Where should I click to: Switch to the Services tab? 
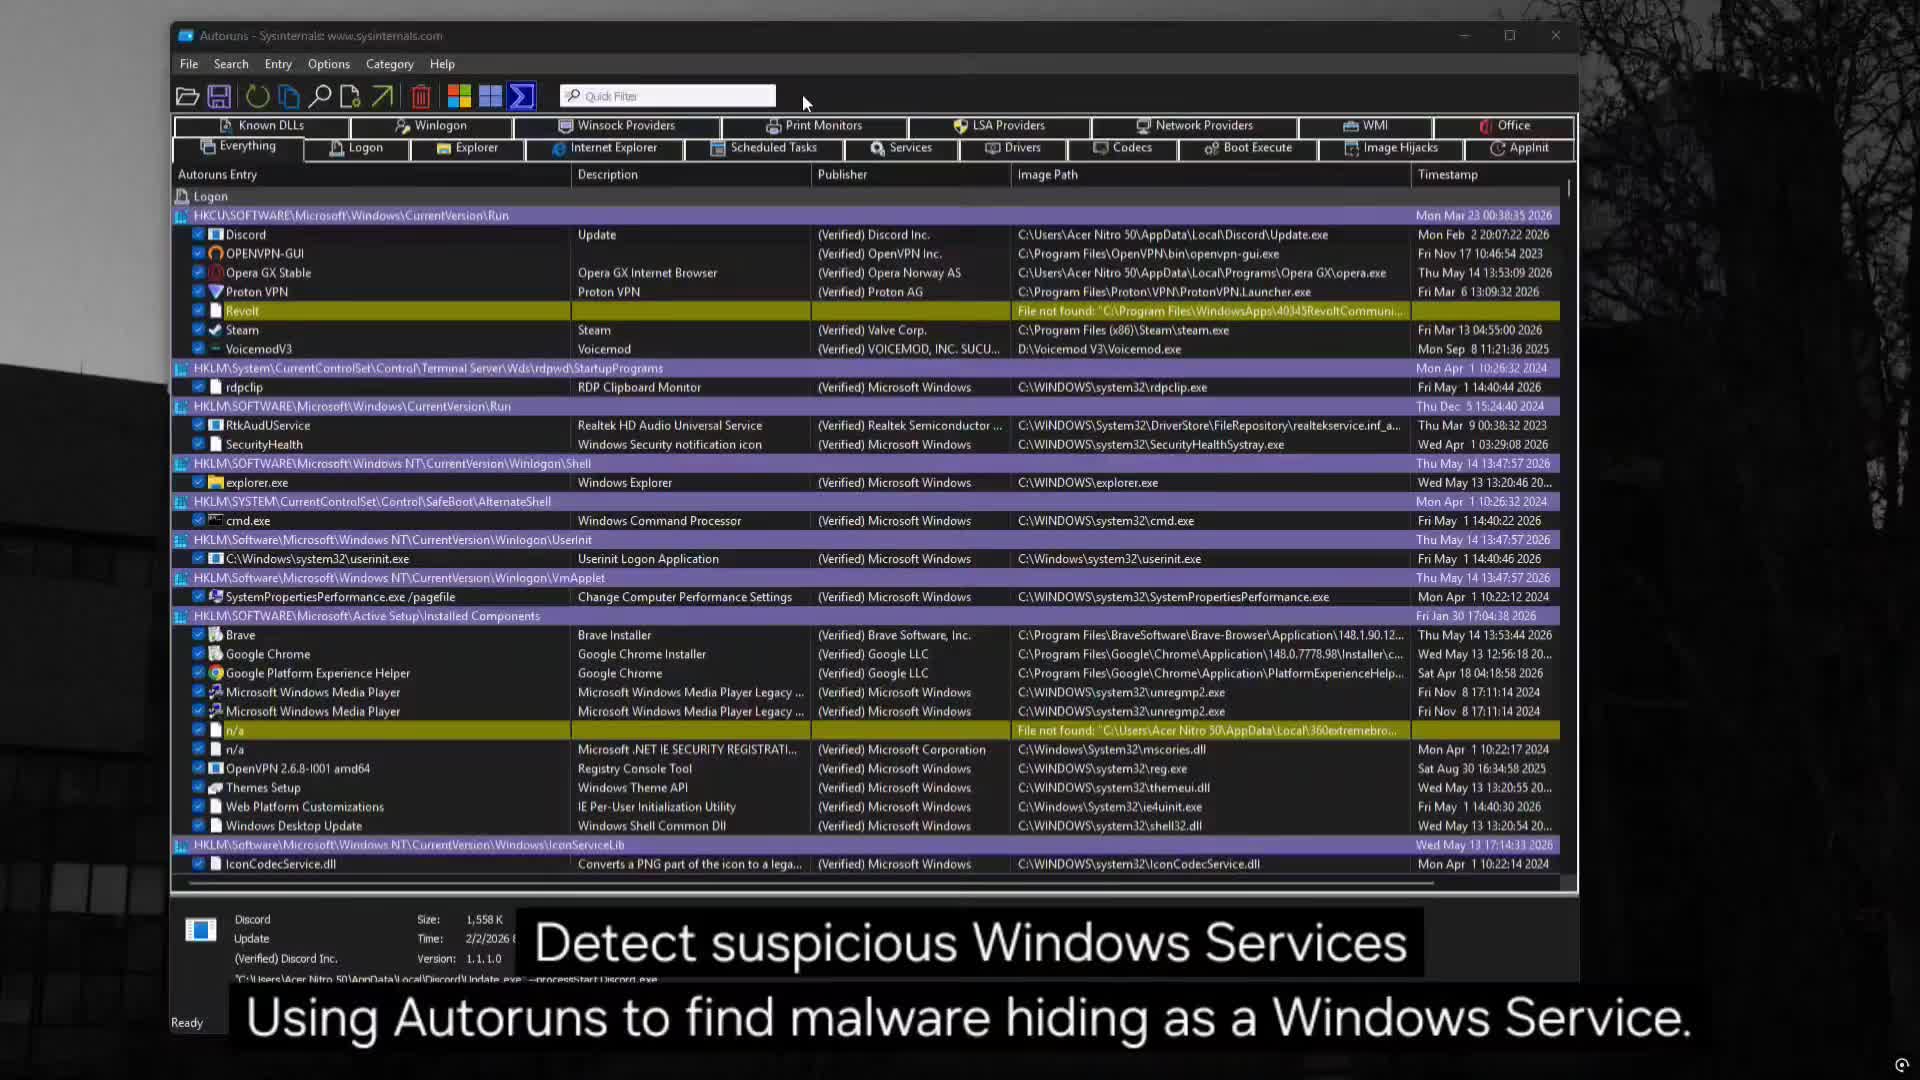point(901,148)
